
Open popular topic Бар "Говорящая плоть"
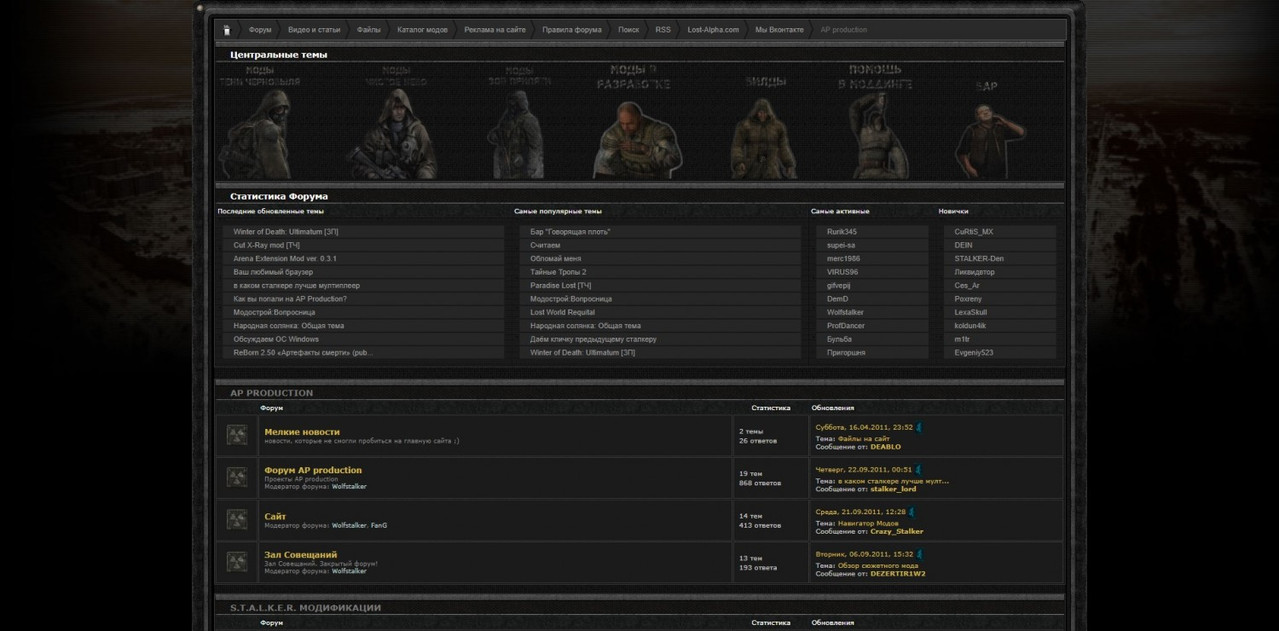[570, 231]
